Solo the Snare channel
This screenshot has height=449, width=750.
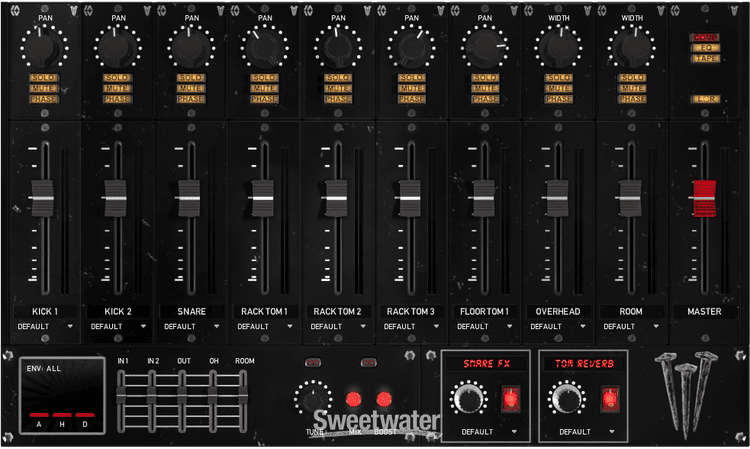coord(191,77)
